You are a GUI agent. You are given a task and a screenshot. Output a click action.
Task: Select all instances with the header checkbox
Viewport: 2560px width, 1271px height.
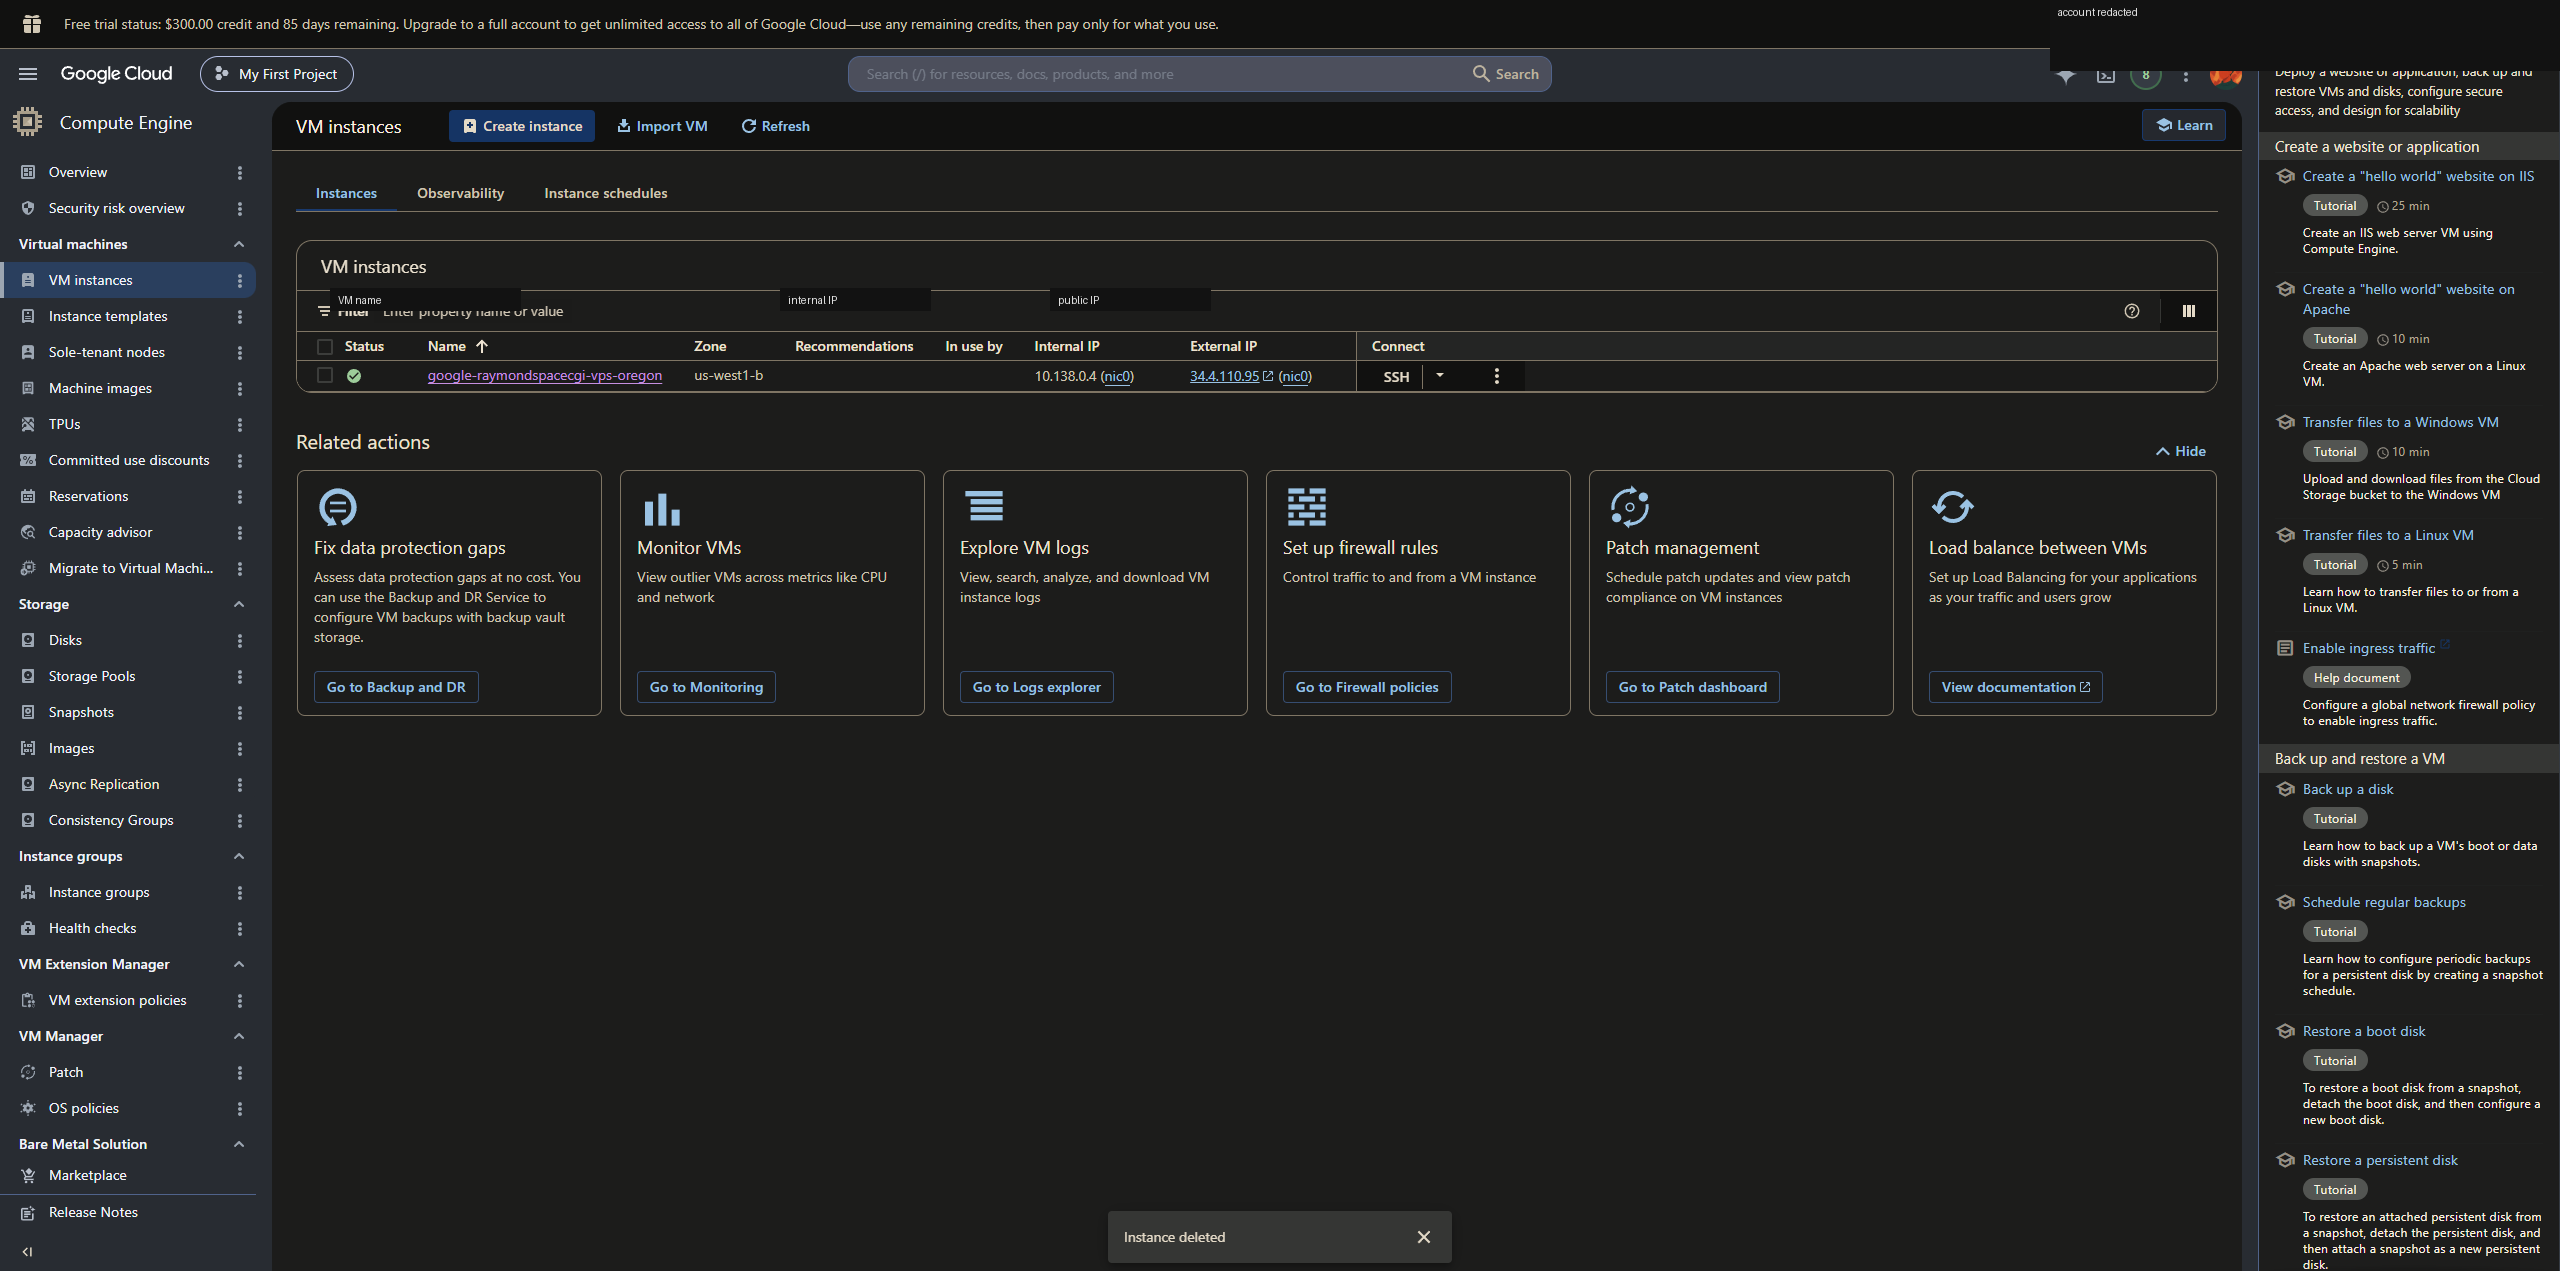(324, 346)
